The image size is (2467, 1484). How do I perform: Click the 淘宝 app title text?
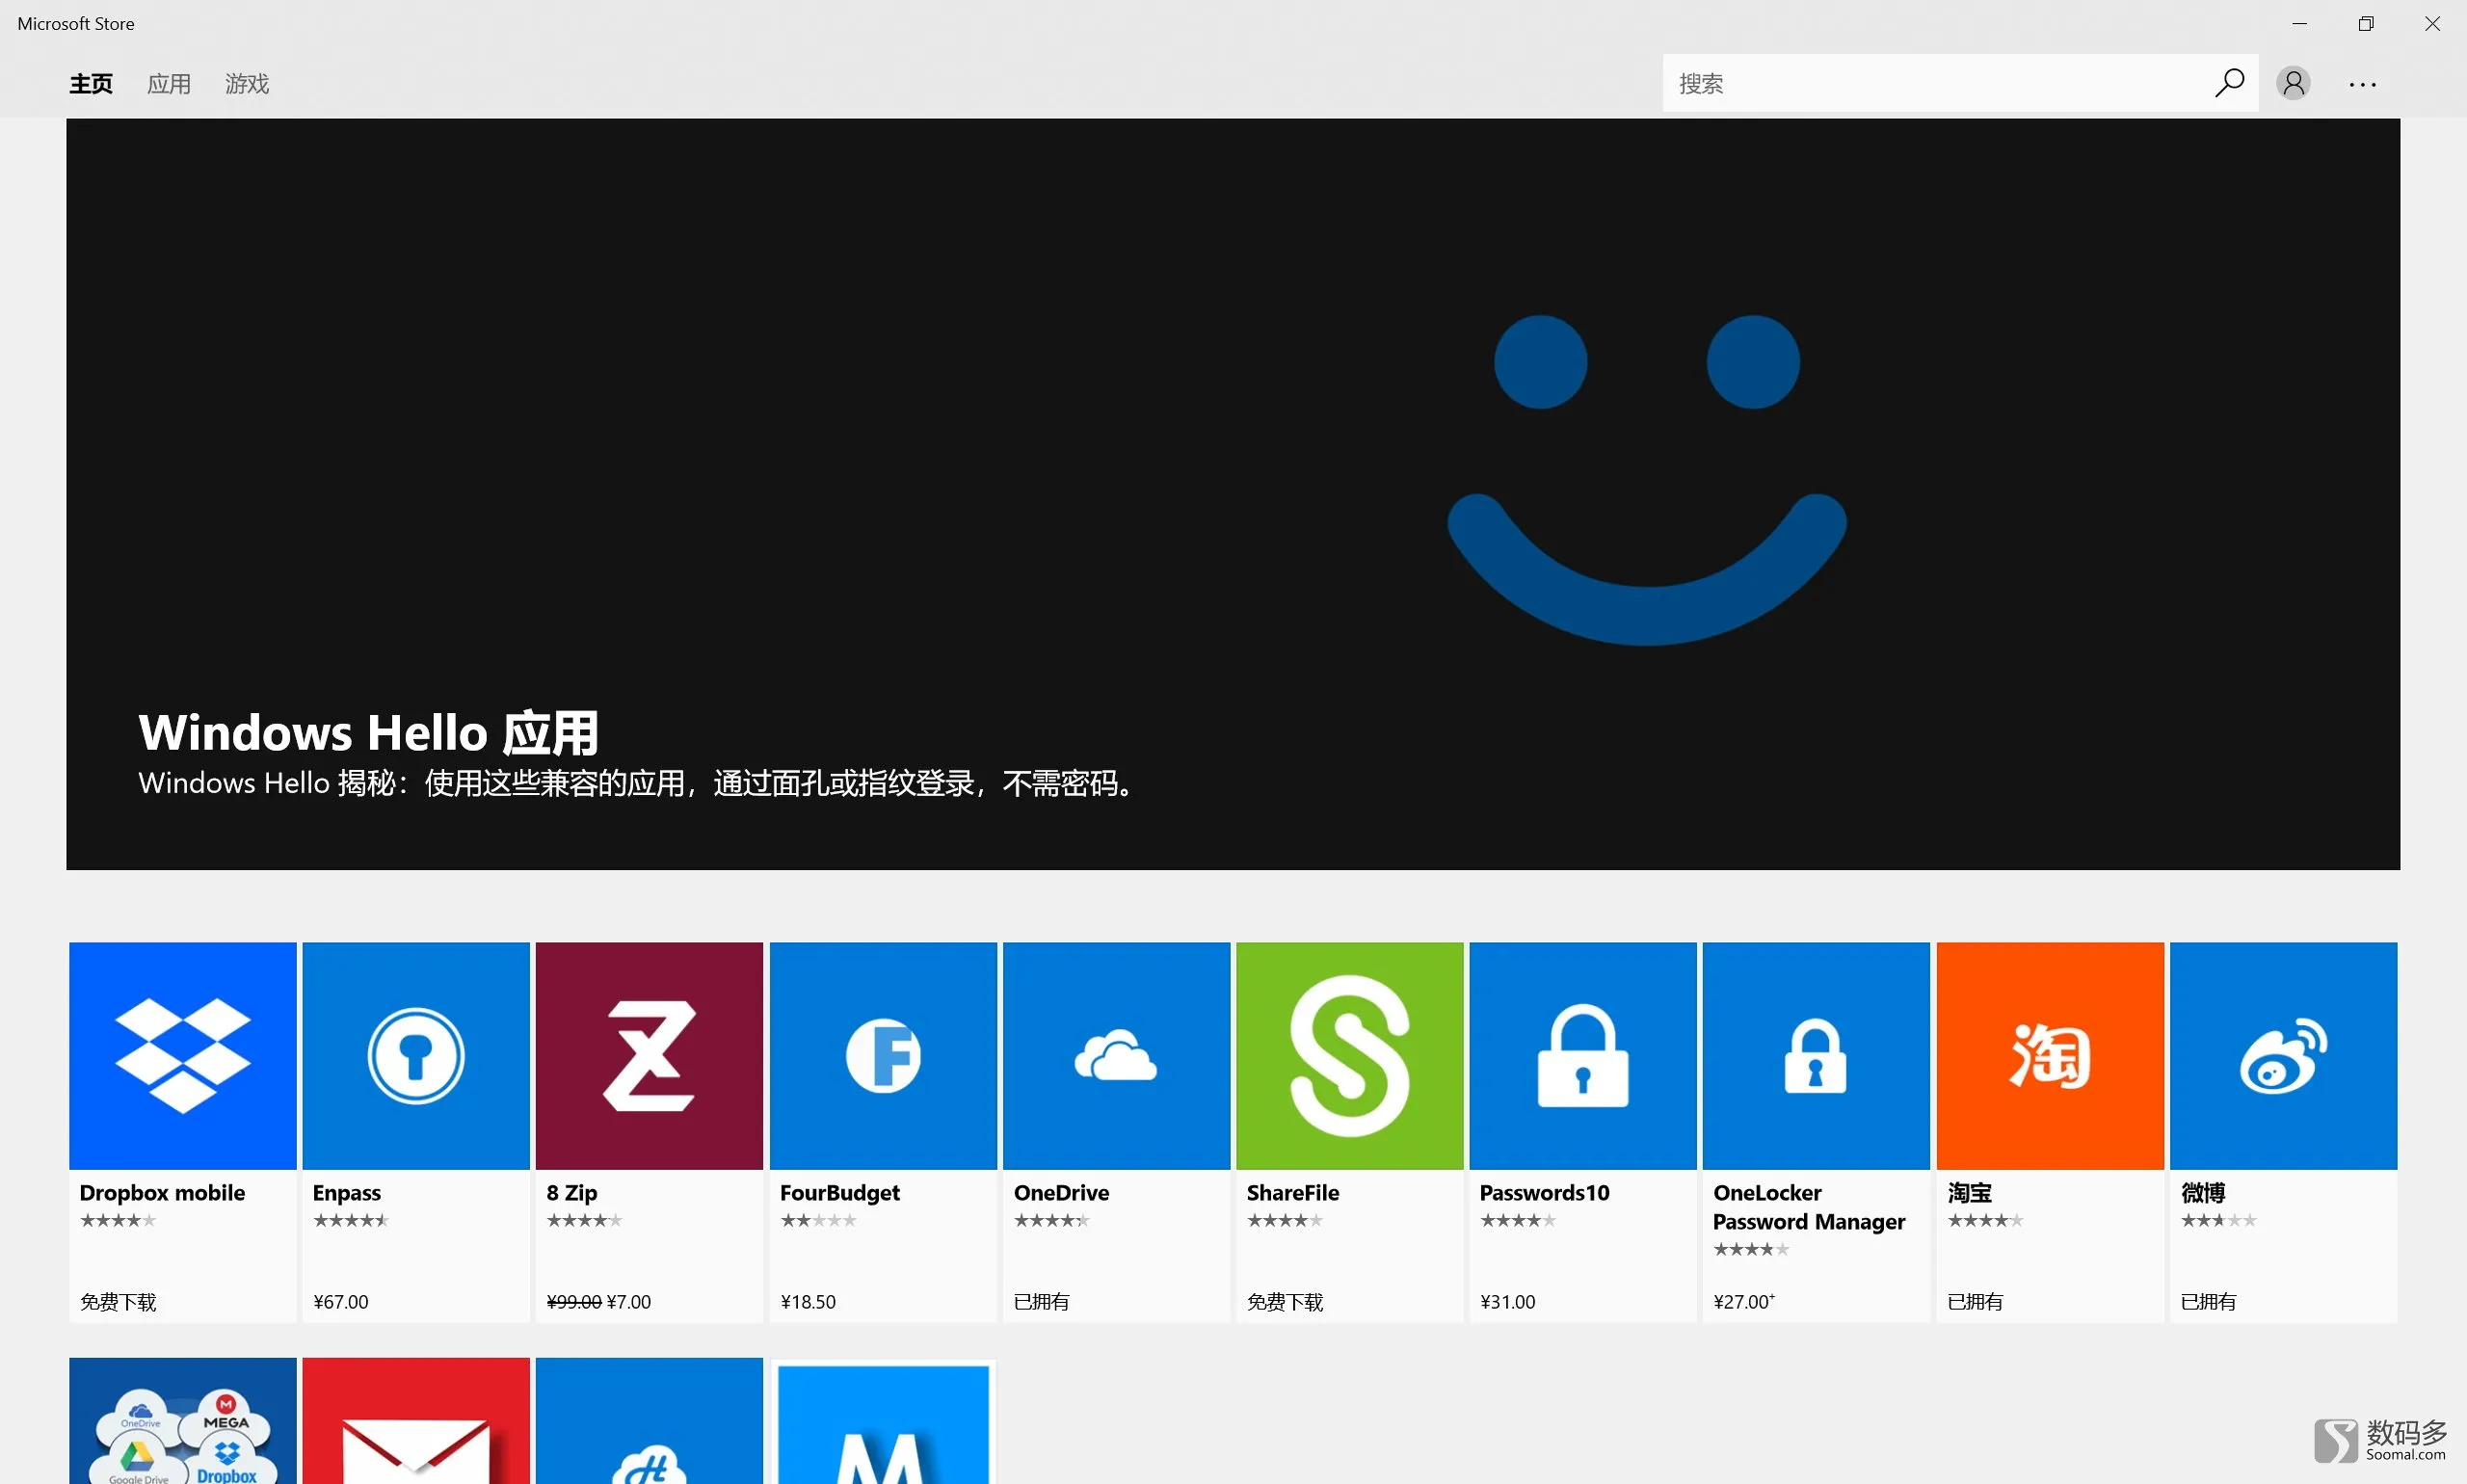pyautogui.click(x=1970, y=1193)
